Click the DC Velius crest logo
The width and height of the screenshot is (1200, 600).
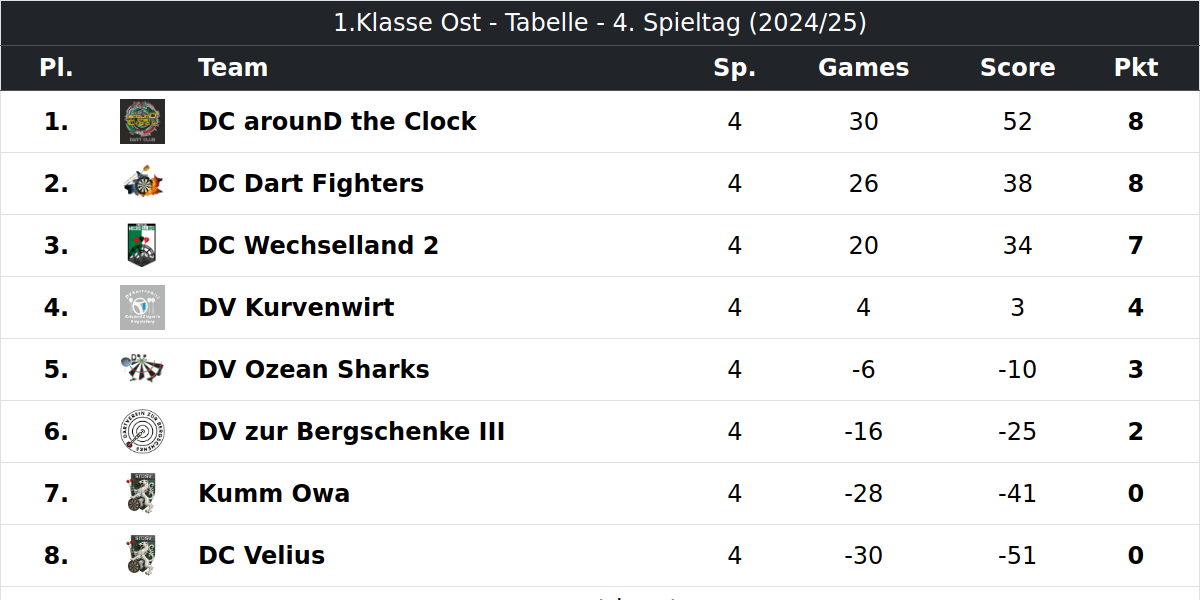tap(142, 556)
